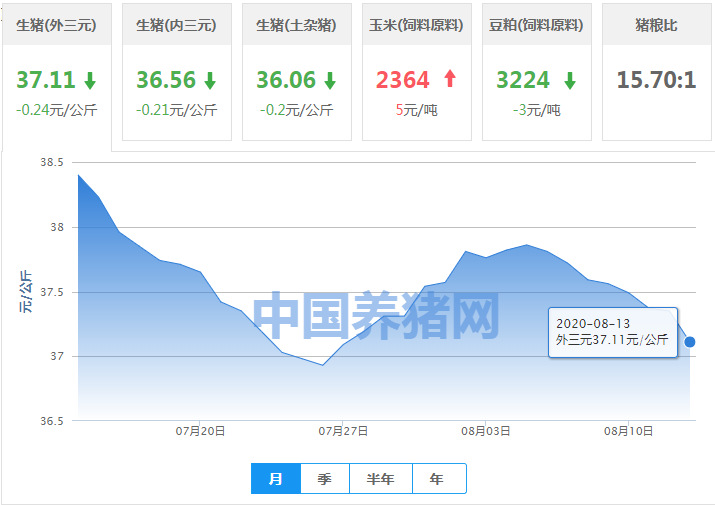
Task: Switch chart to 季 range
Action: 325,479
